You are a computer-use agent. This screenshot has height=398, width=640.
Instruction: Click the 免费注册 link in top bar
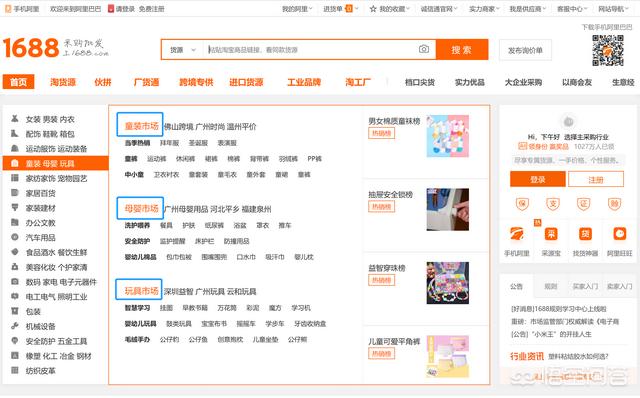[152, 9]
